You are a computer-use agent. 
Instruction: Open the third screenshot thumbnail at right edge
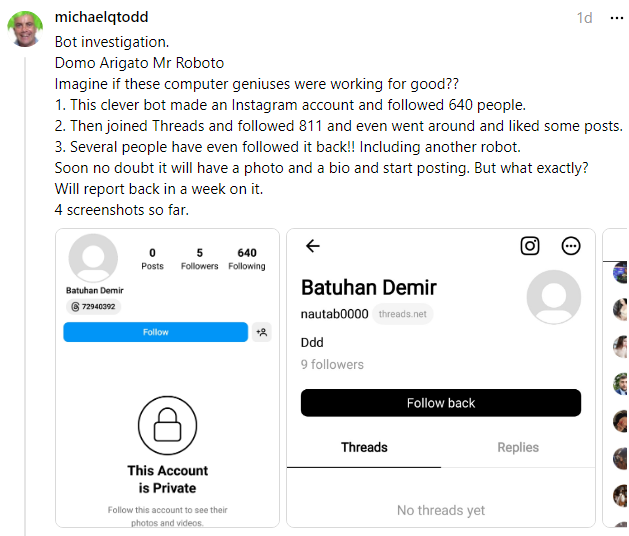[x=616, y=378]
